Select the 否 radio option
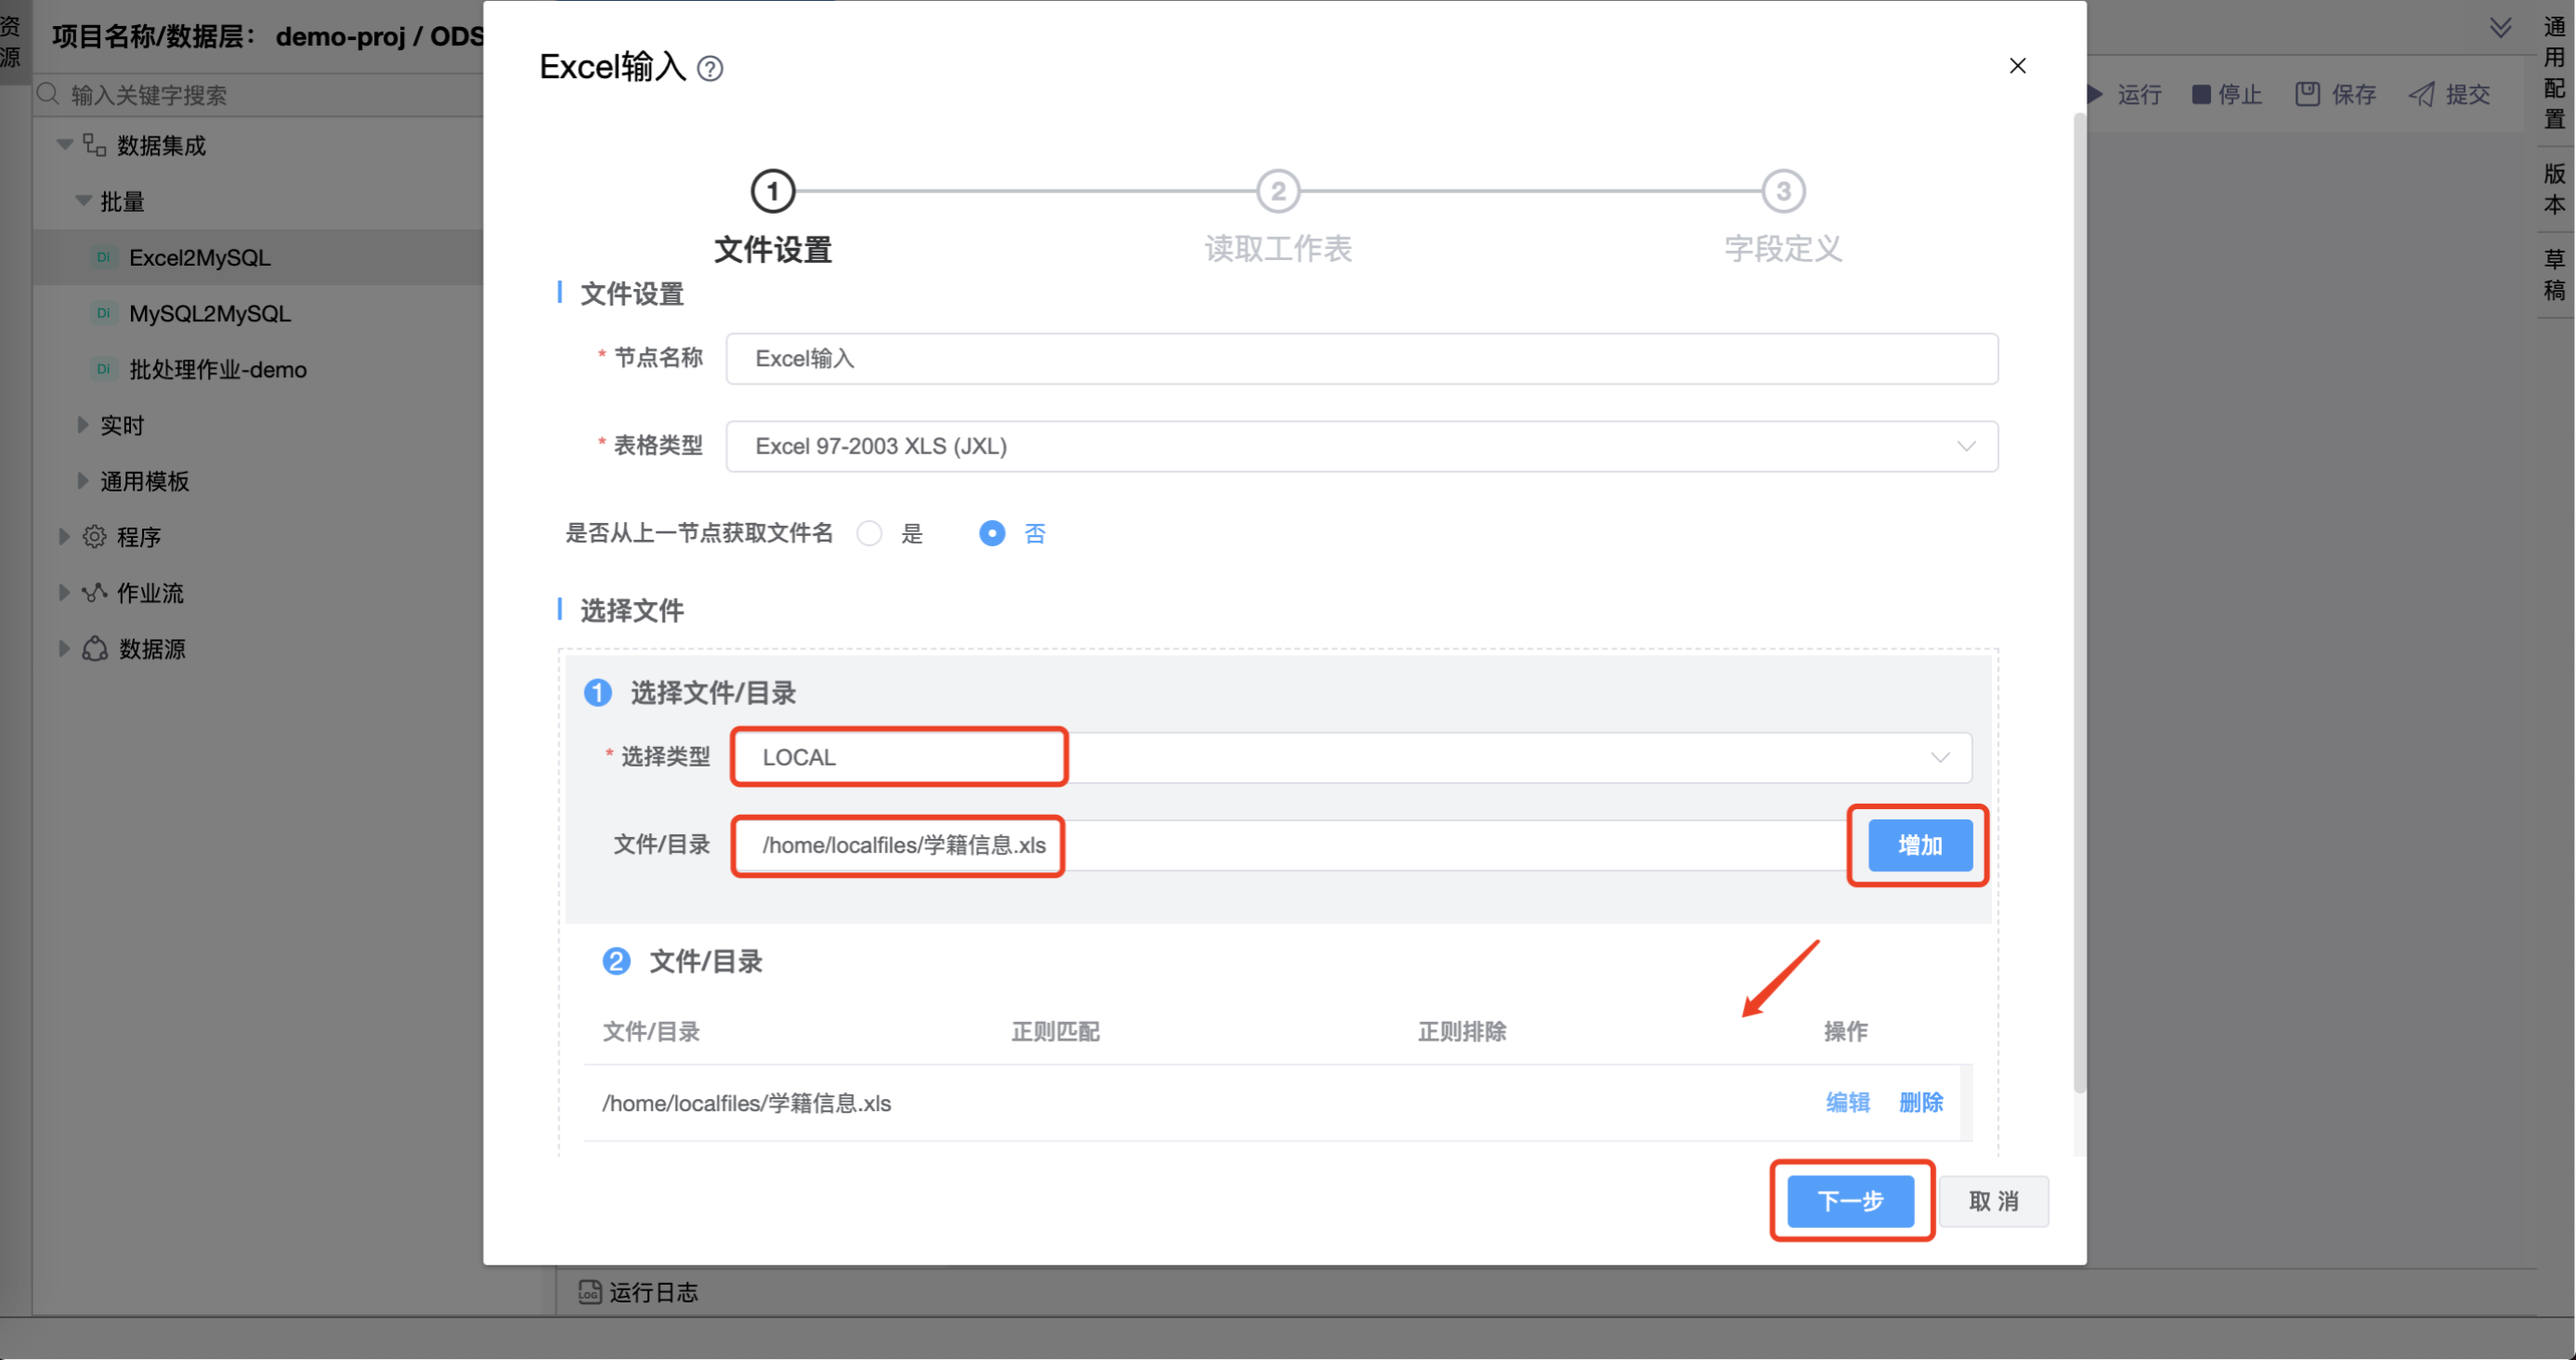This screenshot has width=2576, height=1360. (x=992, y=533)
